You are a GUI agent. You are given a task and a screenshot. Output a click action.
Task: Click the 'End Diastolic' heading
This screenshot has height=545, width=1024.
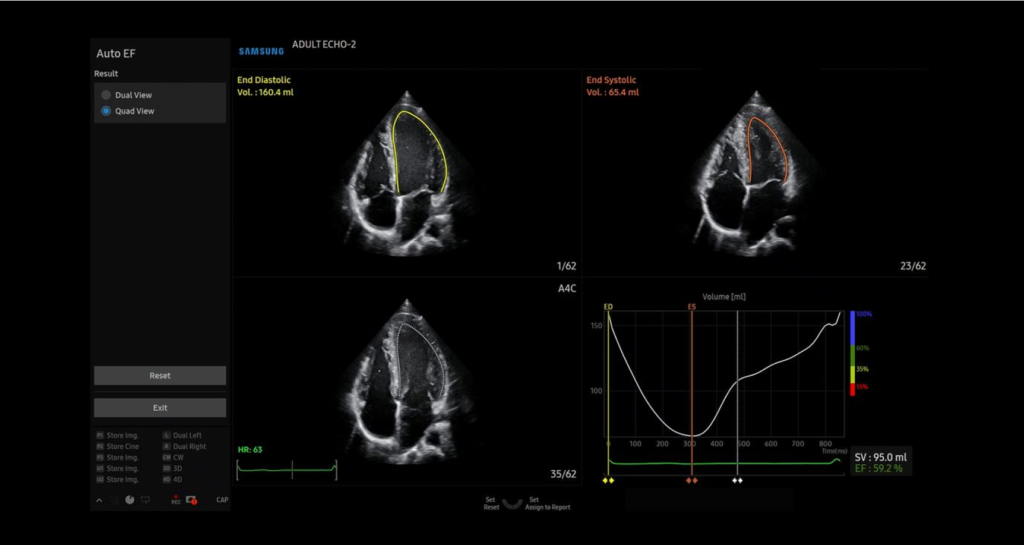coord(264,80)
